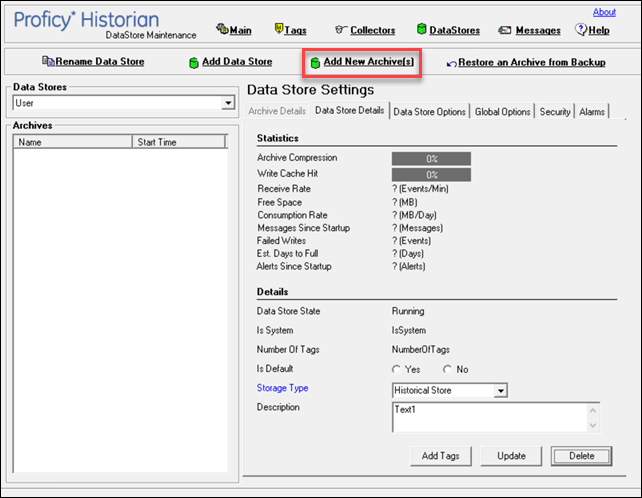Switch to the Alarms tab
This screenshot has height=498, width=642.
click(x=592, y=112)
